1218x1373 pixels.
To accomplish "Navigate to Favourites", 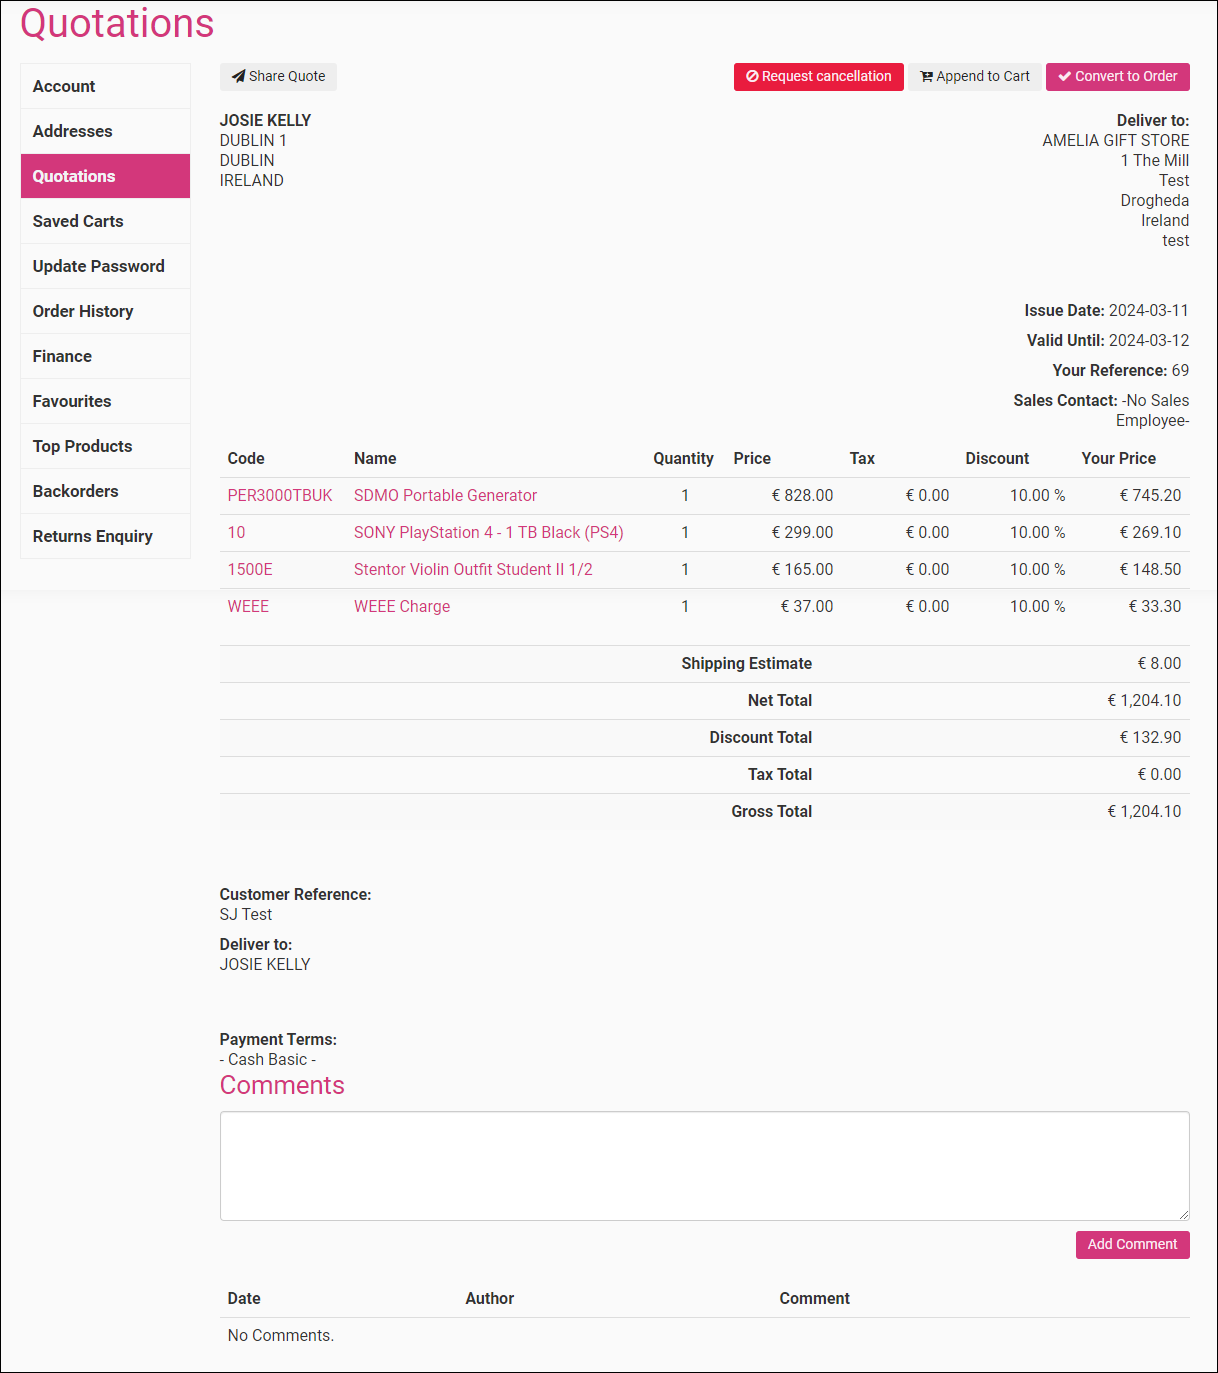I will pyautogui.click(x=72, y=402).
